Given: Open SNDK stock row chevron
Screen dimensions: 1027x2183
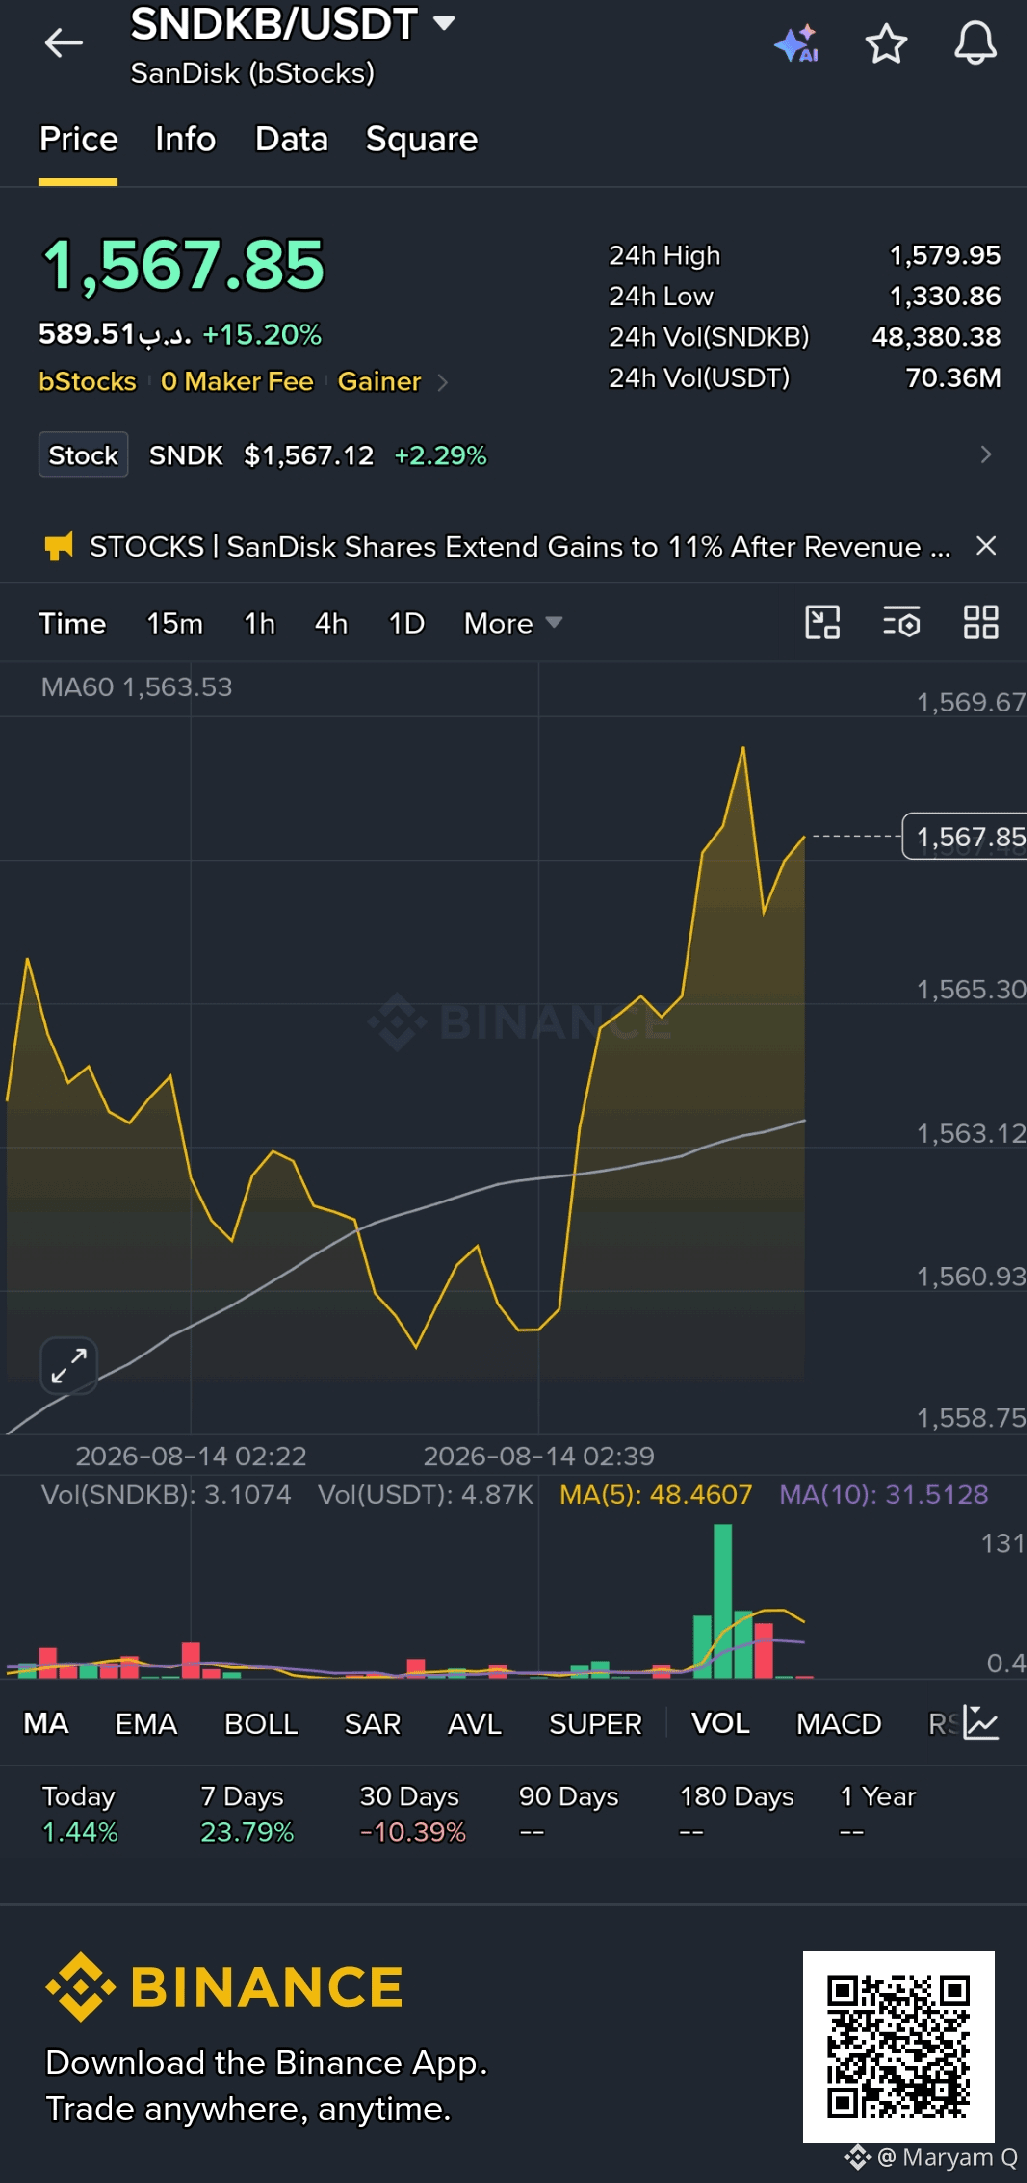Looking at the screenshot, I should tap(986, 455).
